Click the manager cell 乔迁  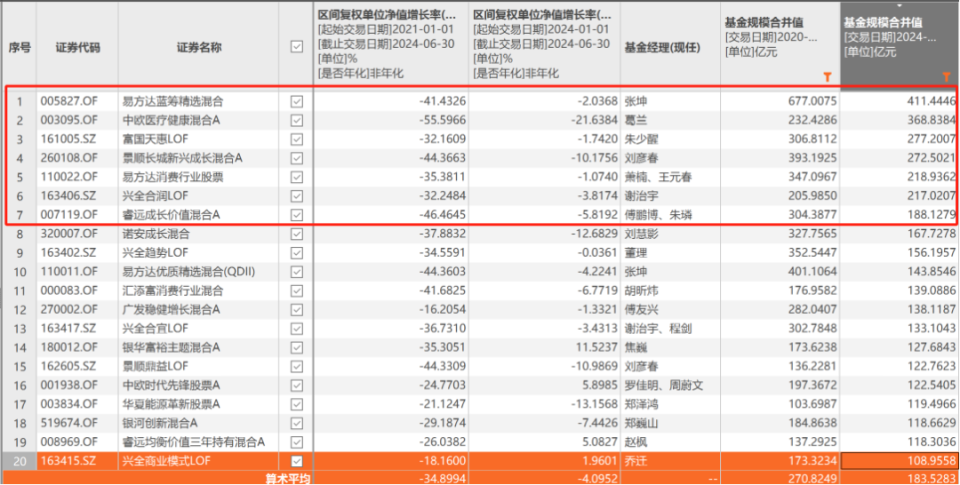pos(636,461)
